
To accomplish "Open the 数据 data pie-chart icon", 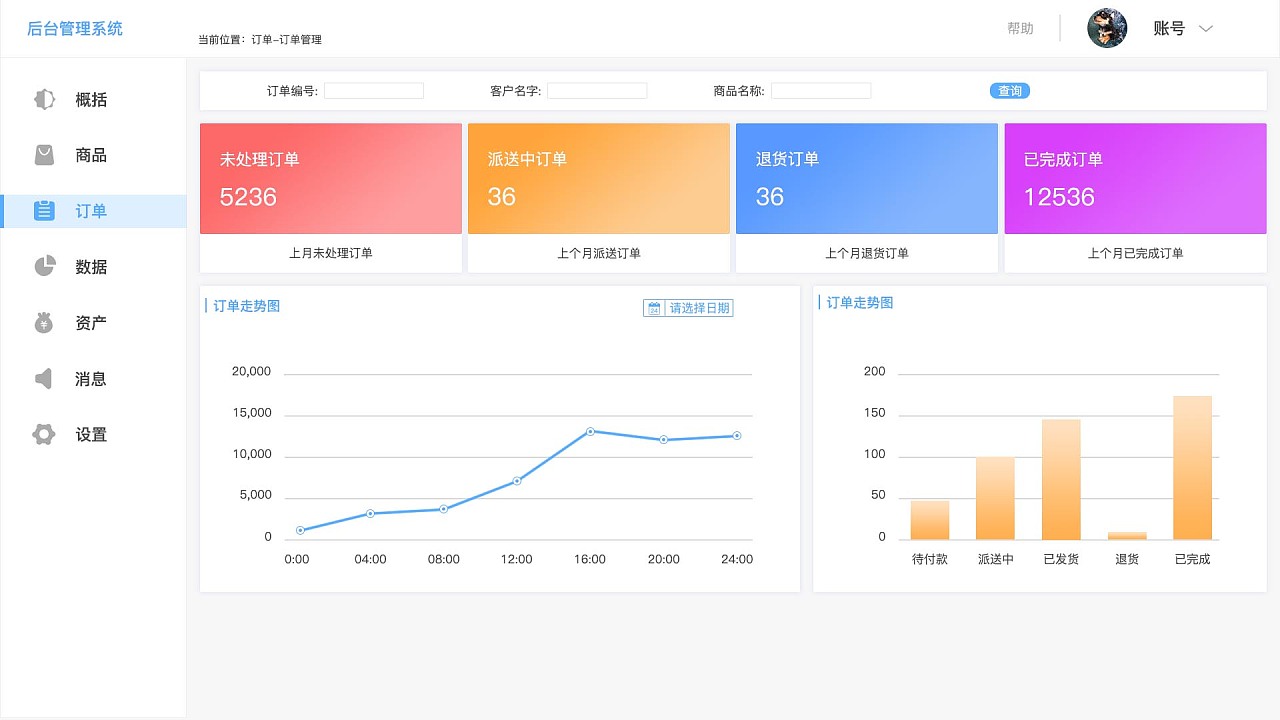I will 43,266.
